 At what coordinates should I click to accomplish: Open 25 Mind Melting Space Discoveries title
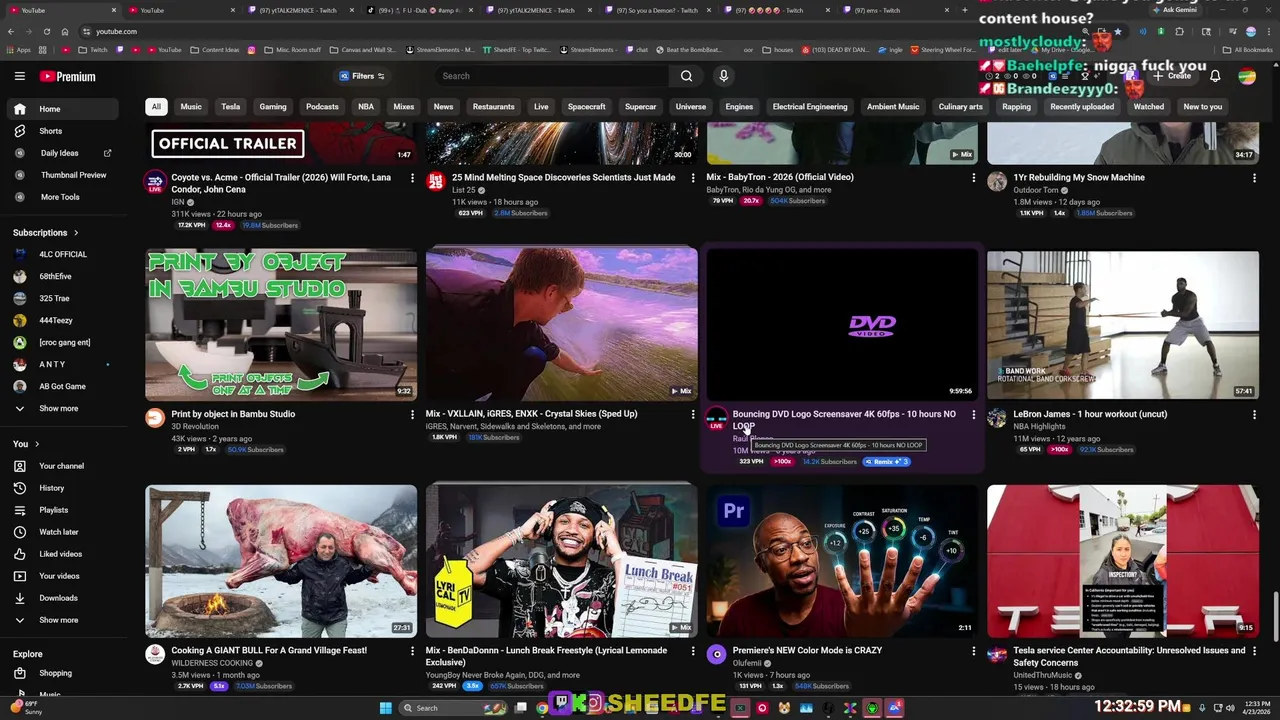(x=563, y=177)
